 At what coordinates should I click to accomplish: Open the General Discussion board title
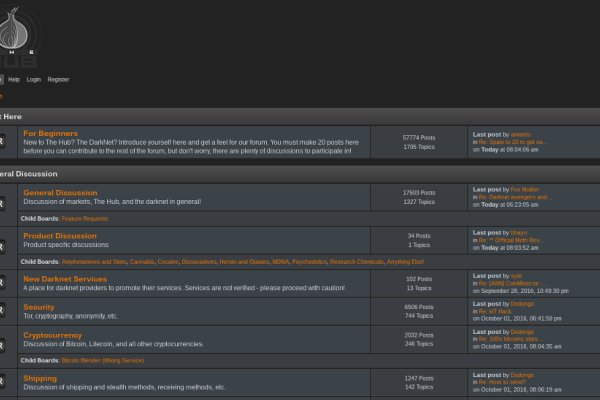click(60, 192)
